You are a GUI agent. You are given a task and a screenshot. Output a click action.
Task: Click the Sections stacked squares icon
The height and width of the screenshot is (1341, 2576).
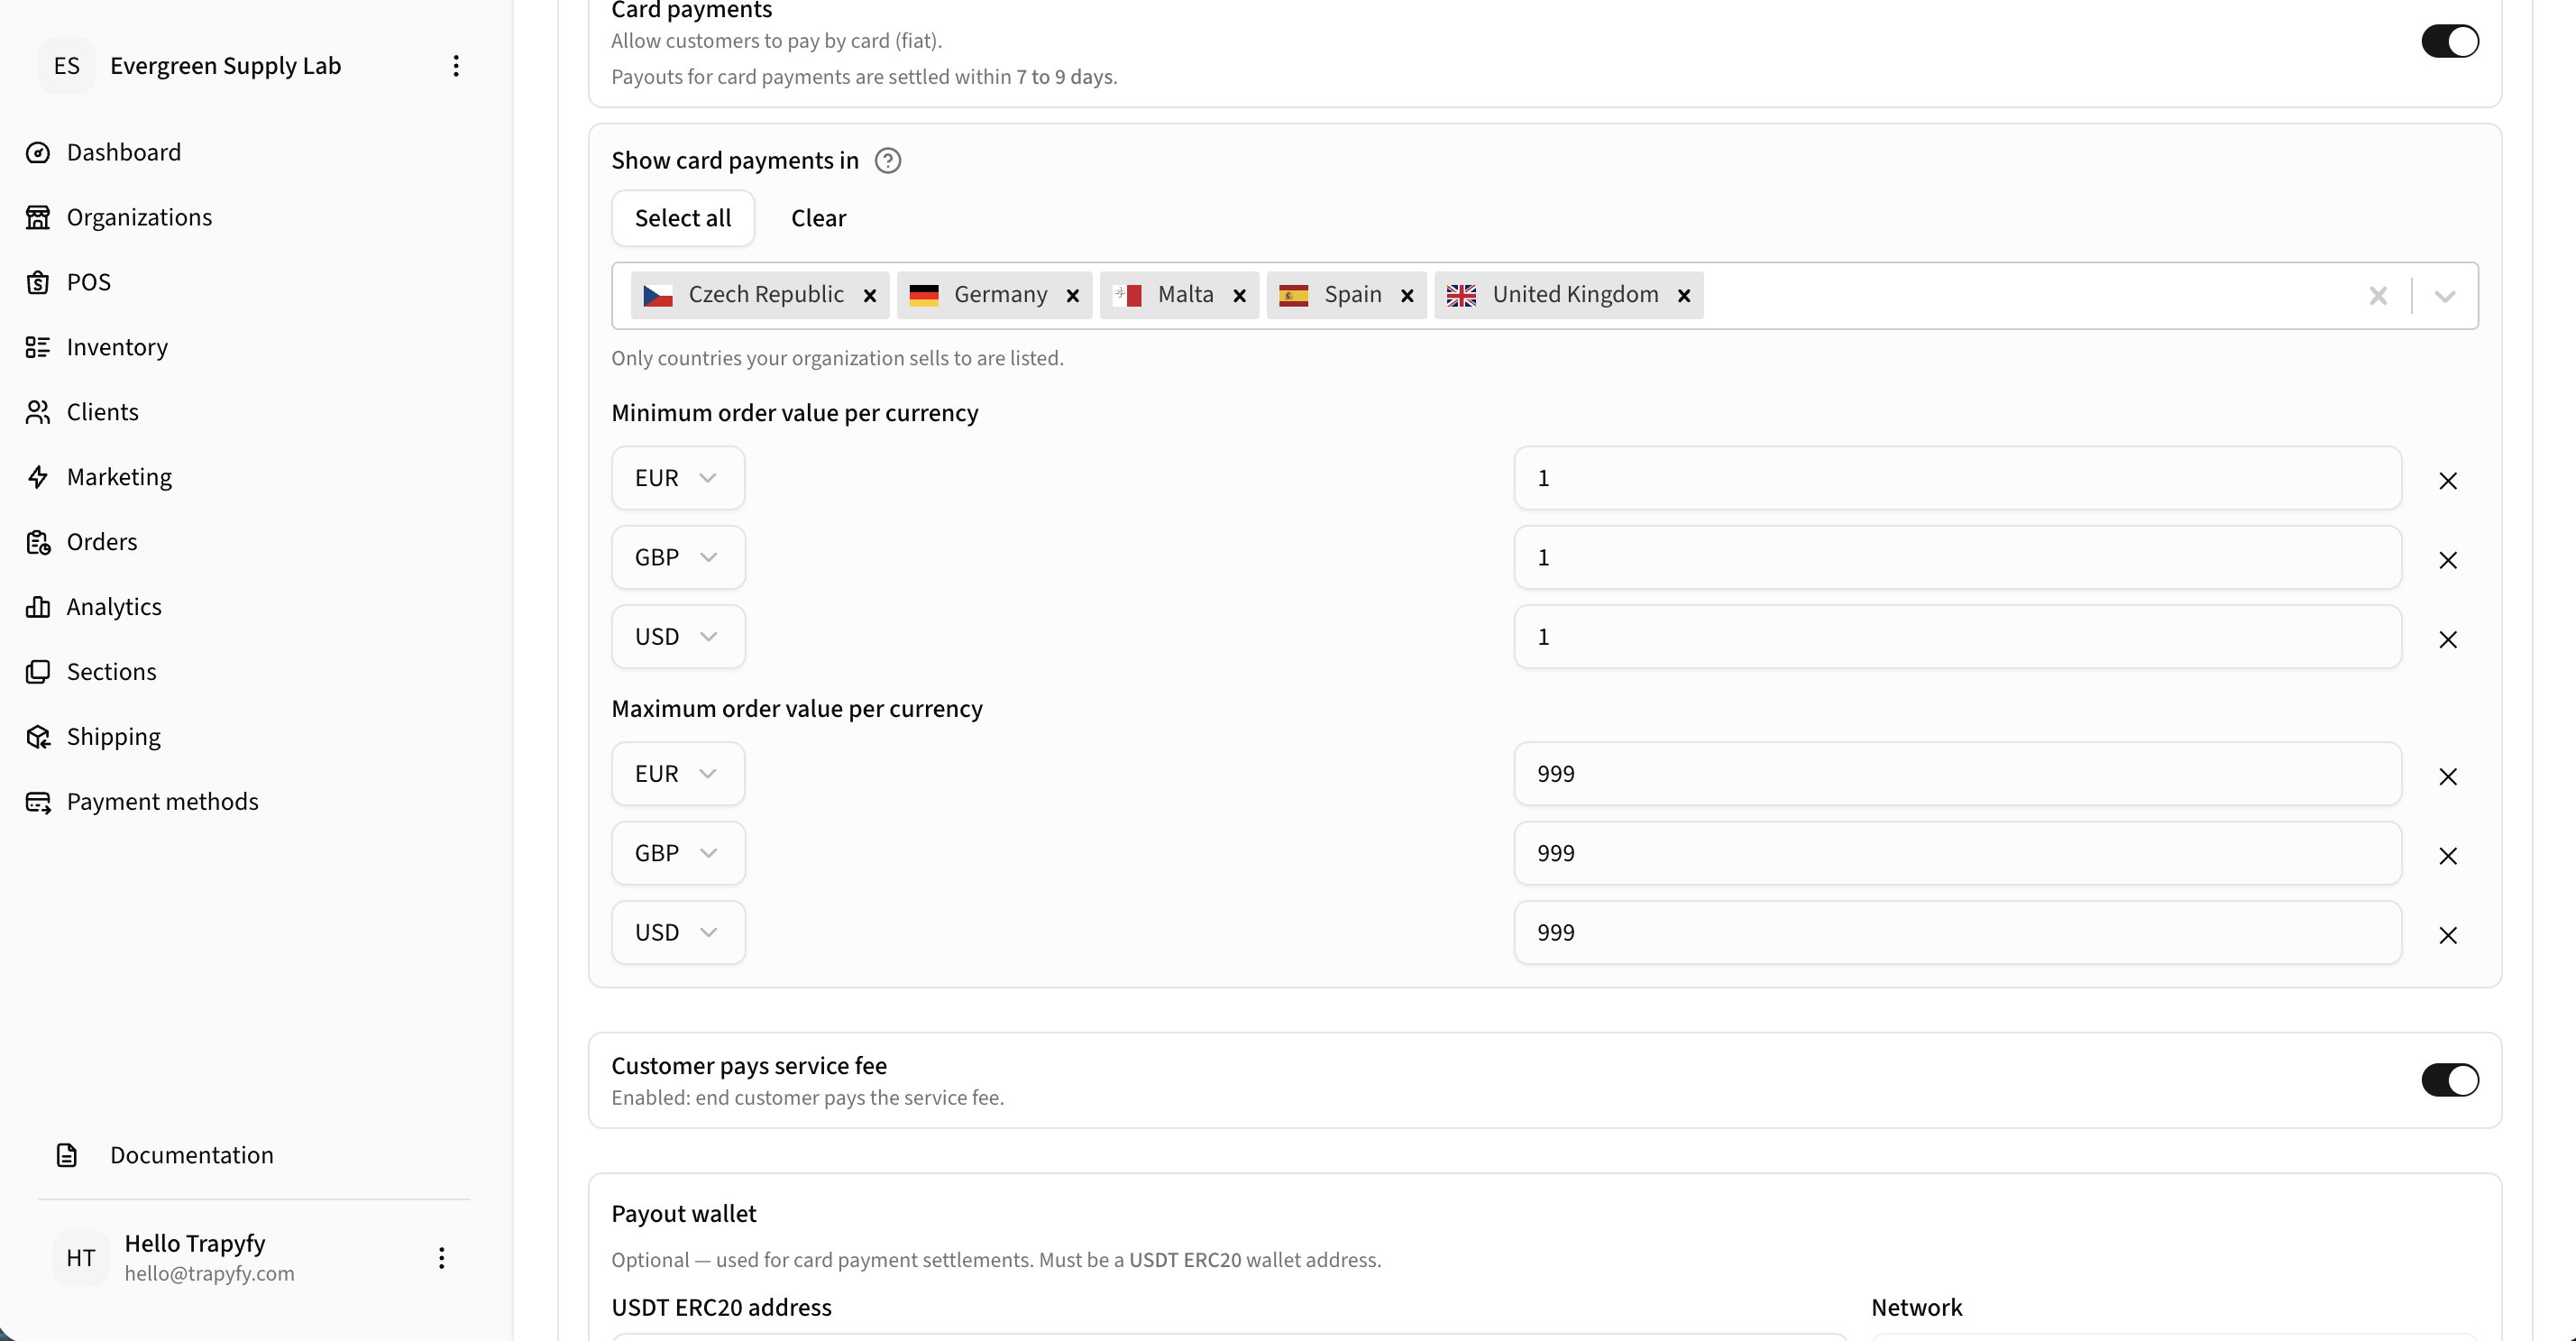pos(38,672)
